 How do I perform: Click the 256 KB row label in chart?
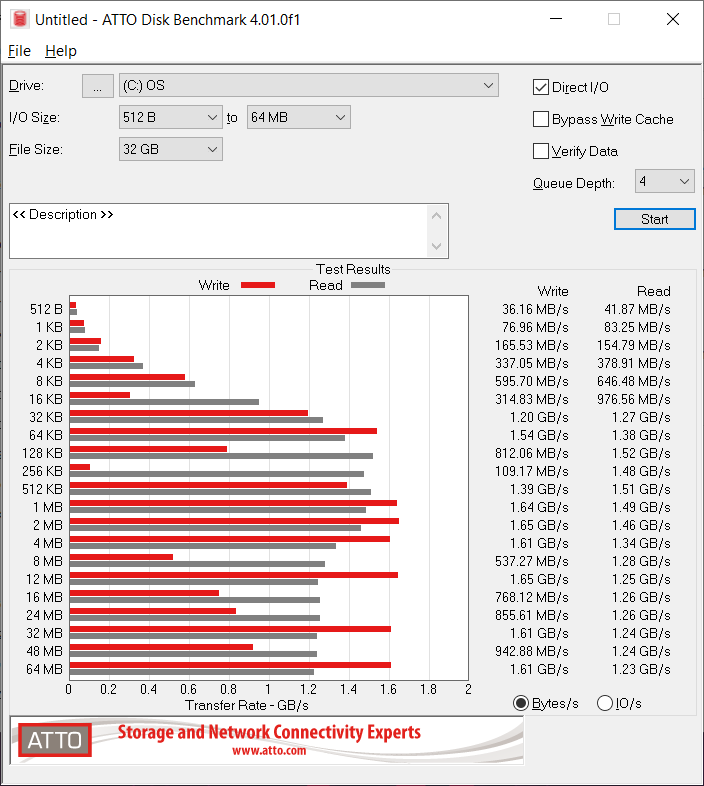(x=42, y=471)
